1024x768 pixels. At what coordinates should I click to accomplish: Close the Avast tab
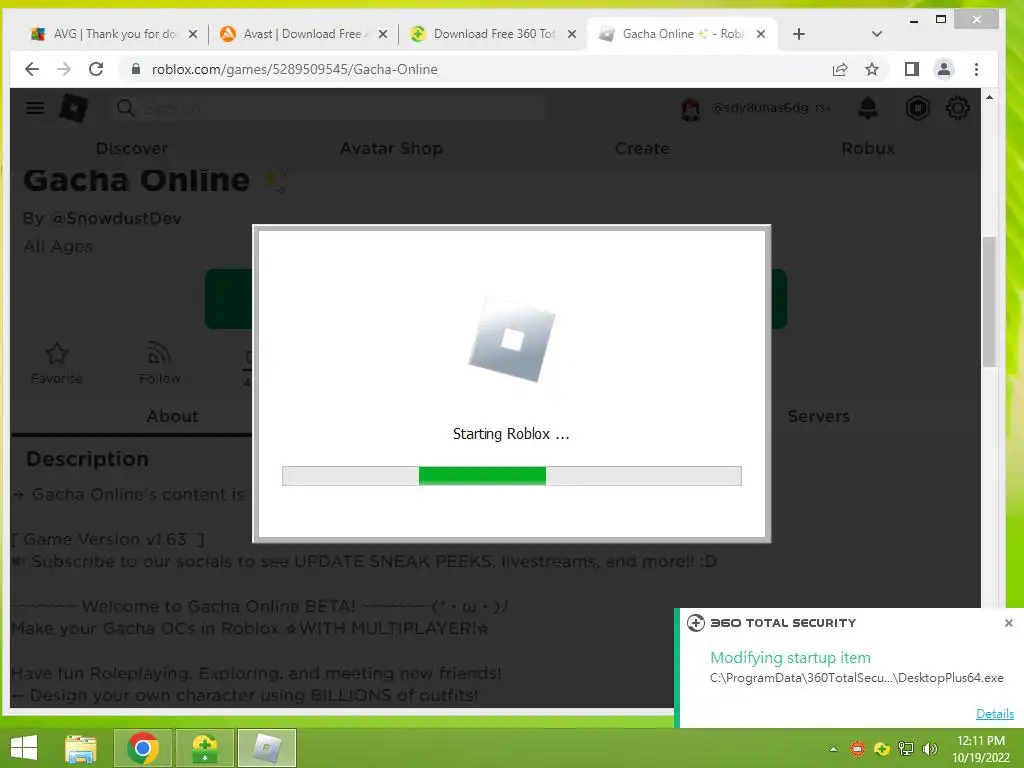point(383,34)
